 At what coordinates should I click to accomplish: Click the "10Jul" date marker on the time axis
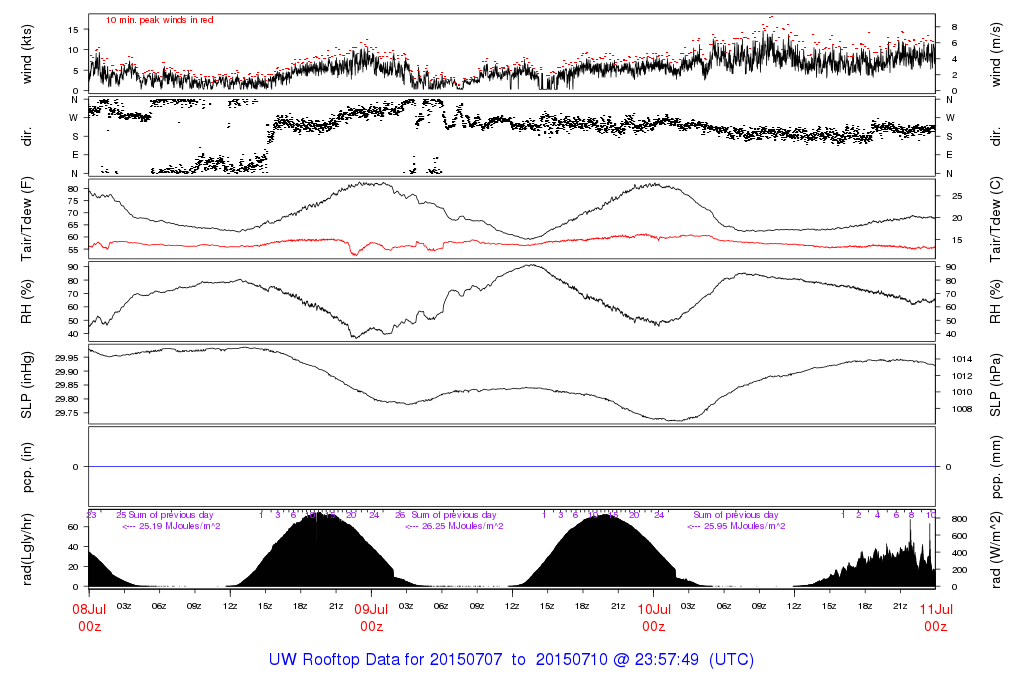point(654,609)
